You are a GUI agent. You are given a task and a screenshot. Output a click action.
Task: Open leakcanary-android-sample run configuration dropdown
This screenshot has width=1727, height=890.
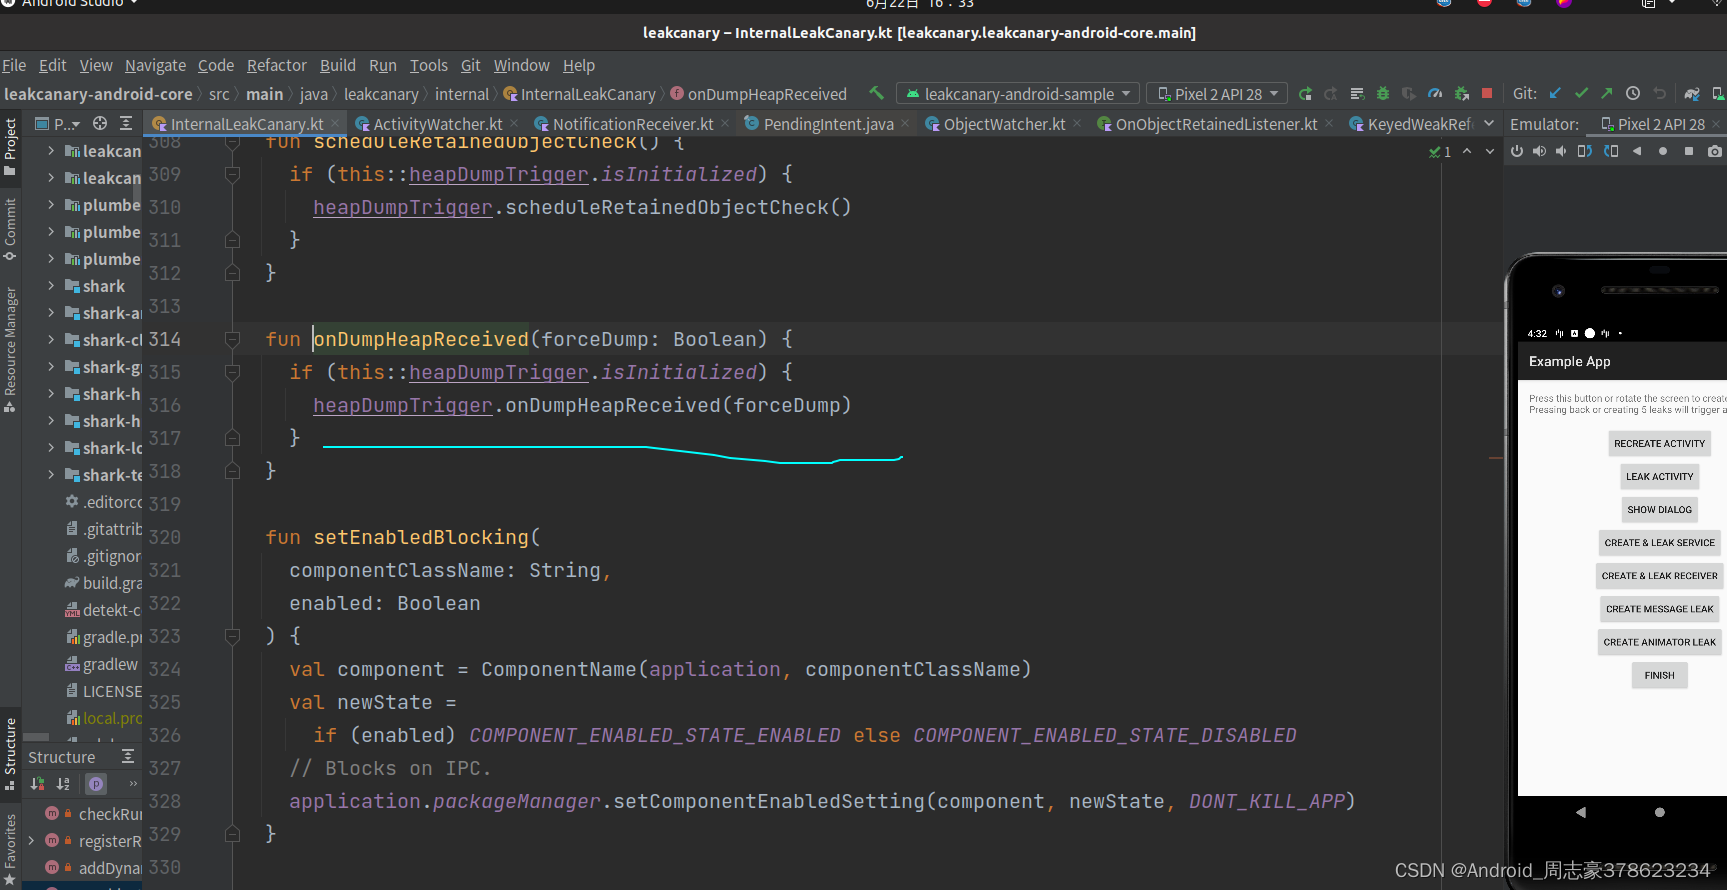1018,94
